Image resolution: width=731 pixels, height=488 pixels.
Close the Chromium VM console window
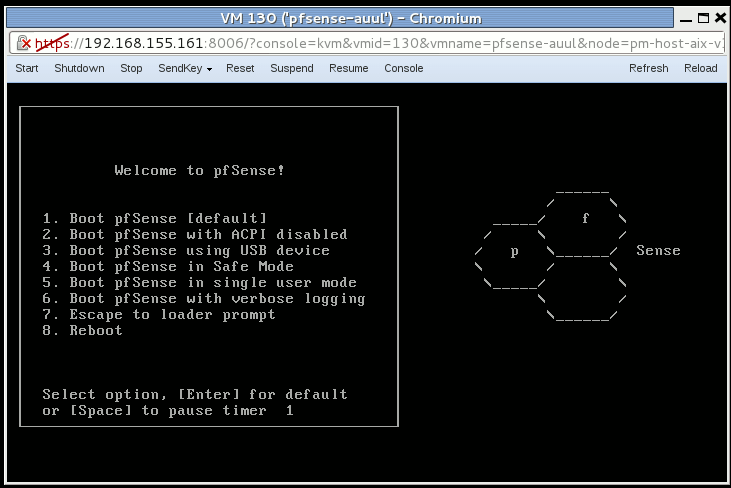pyautogui.click(x=720, y=18)
